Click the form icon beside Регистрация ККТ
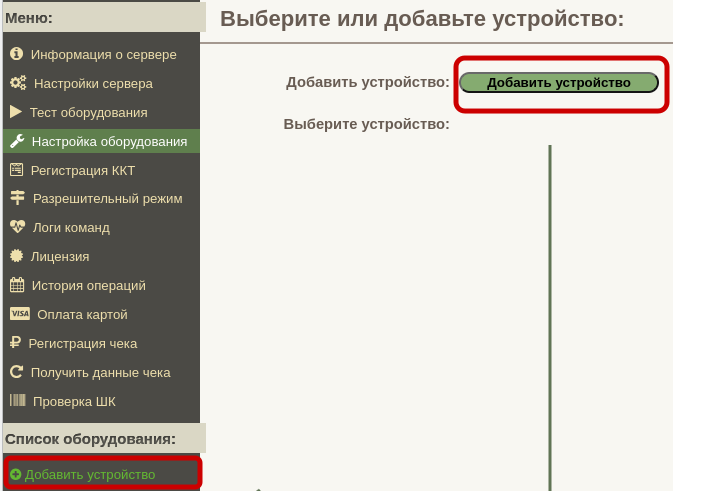718x491 pixels. tap(16, 170)
